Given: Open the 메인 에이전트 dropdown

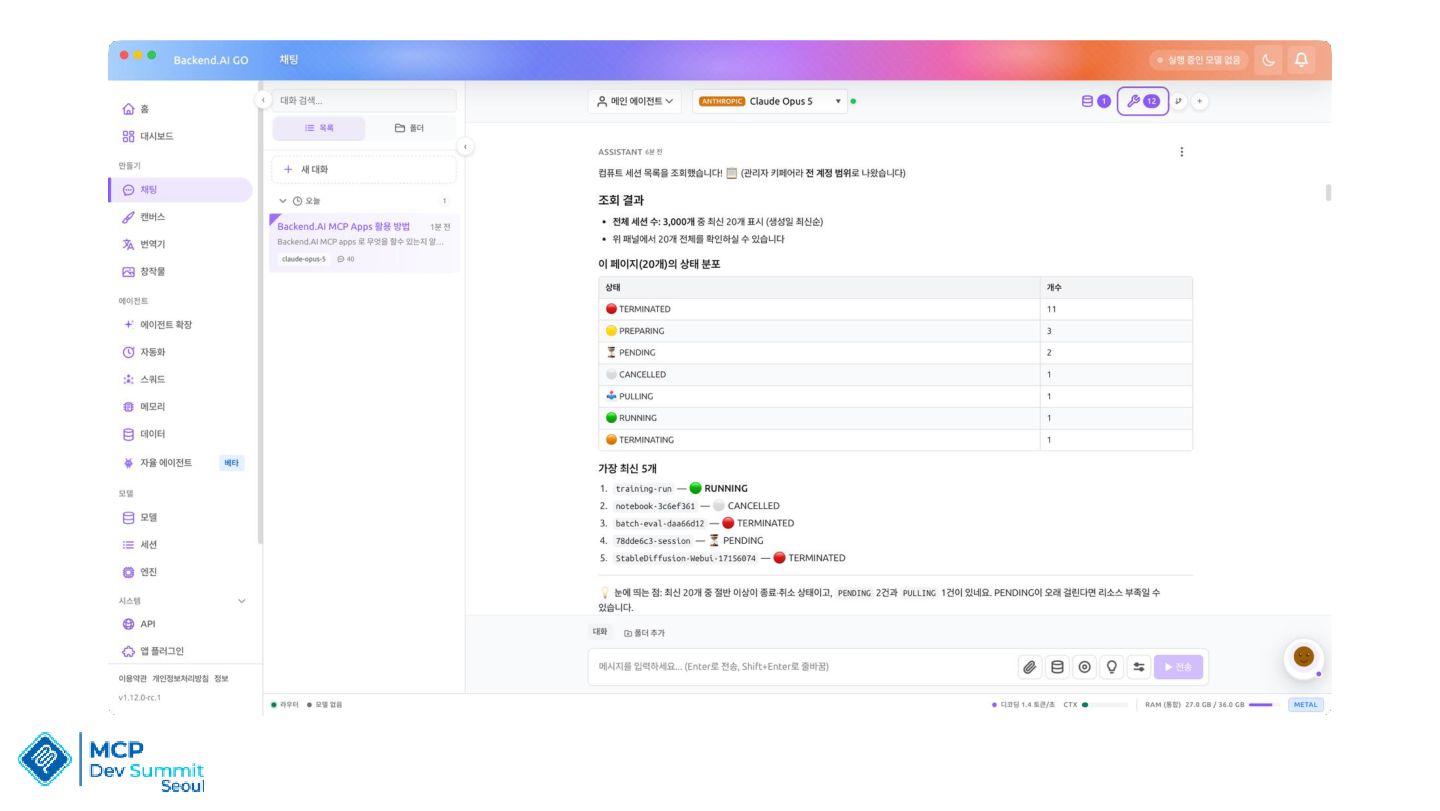Looking at the screenshot, I should (635, 101).
